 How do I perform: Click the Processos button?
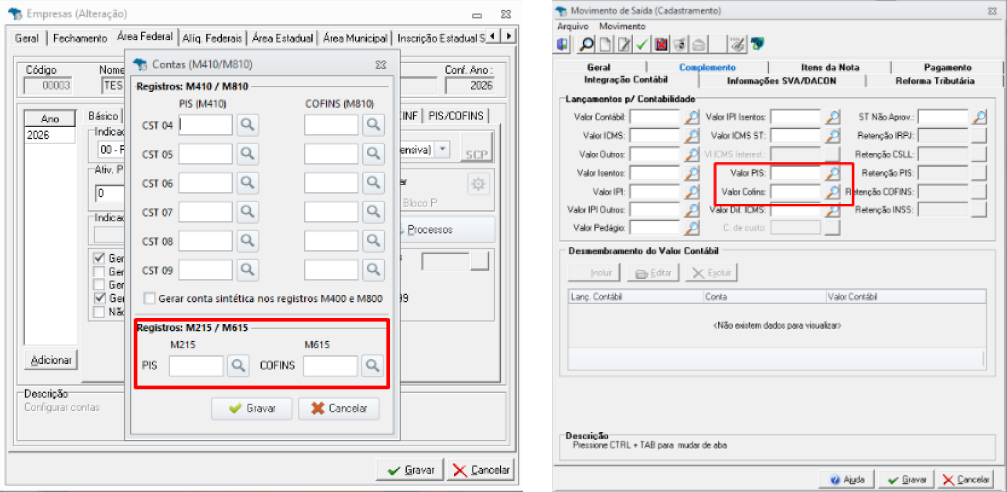coord(448,229)
